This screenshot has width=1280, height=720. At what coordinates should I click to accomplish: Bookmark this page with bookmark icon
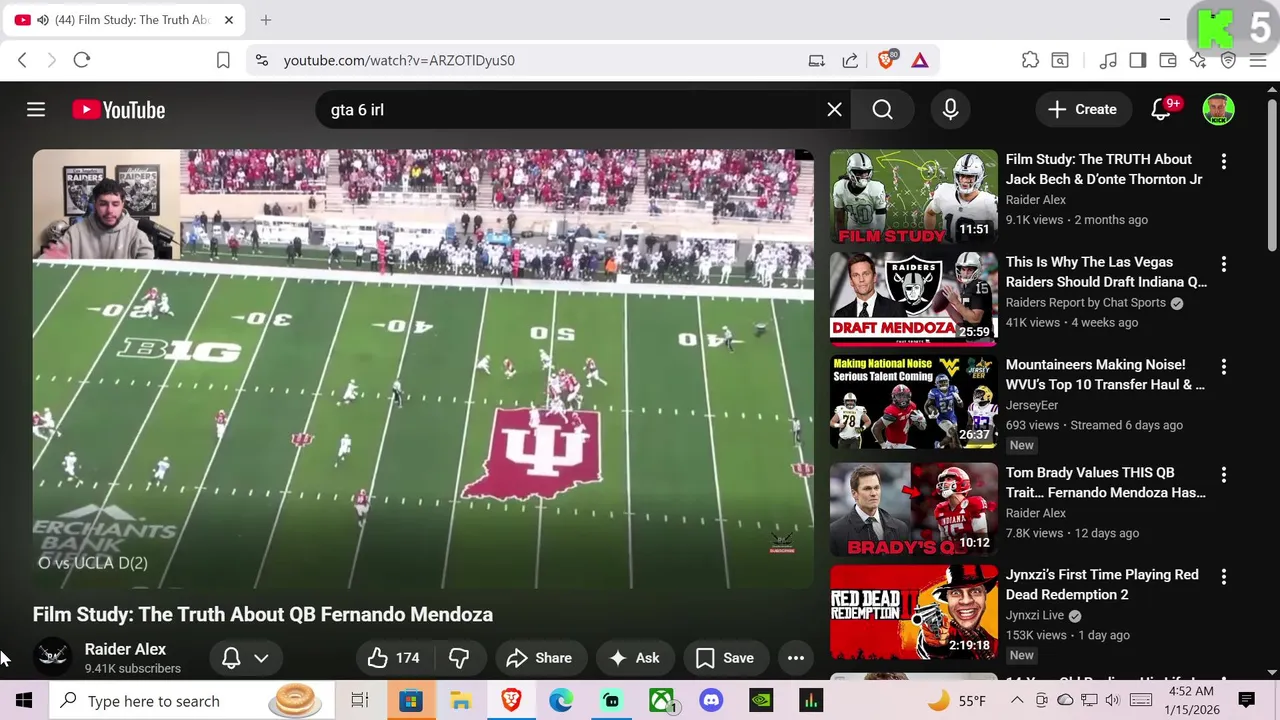point(223,60)
